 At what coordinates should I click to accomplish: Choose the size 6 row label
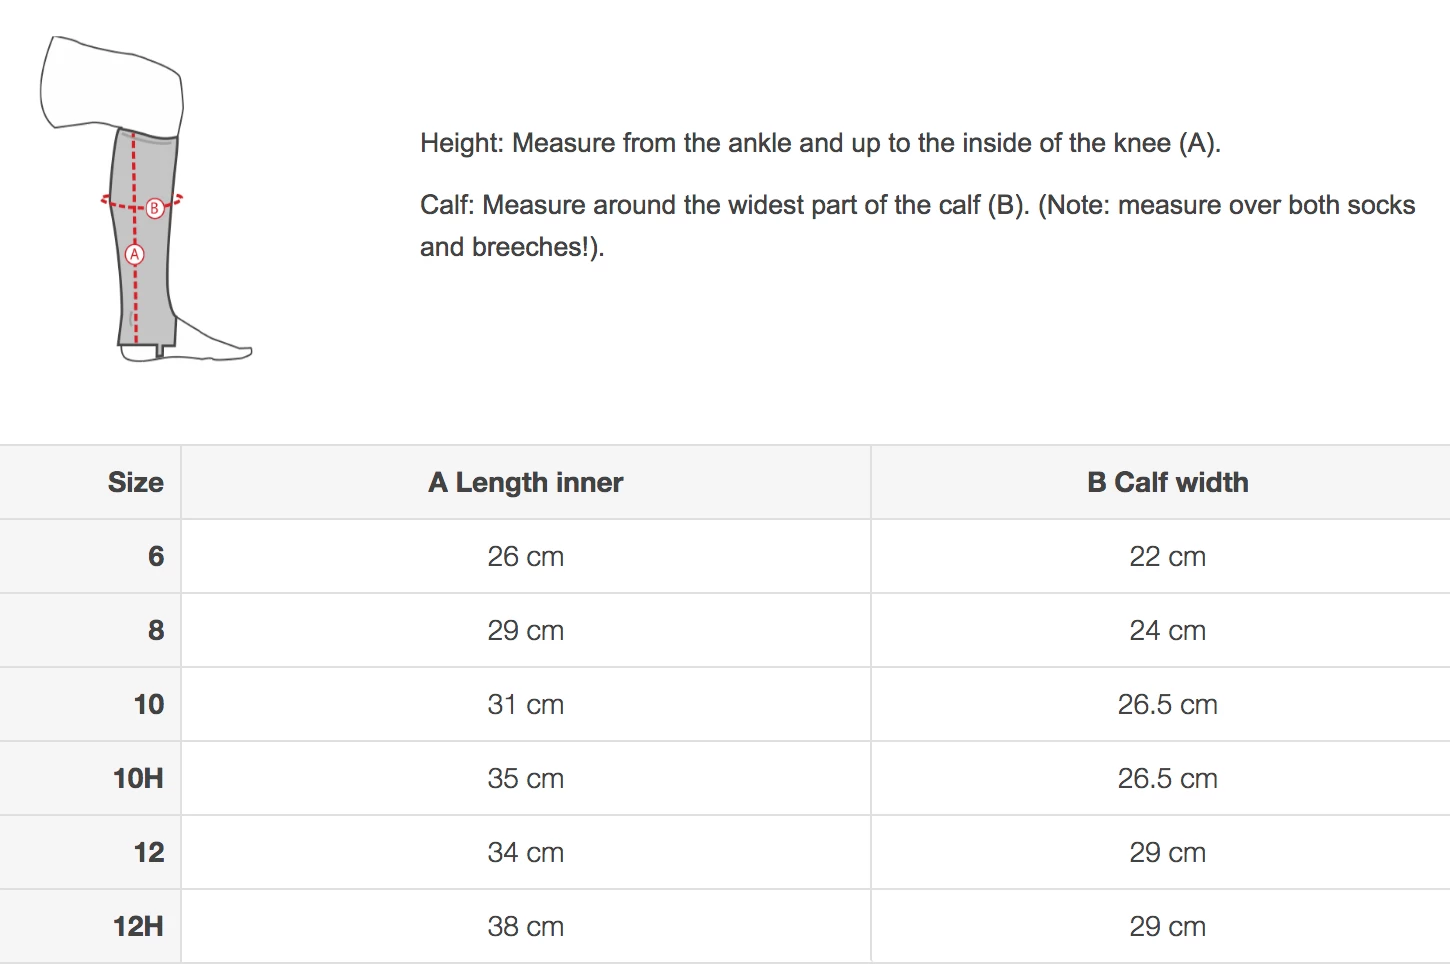coord(156,556)
